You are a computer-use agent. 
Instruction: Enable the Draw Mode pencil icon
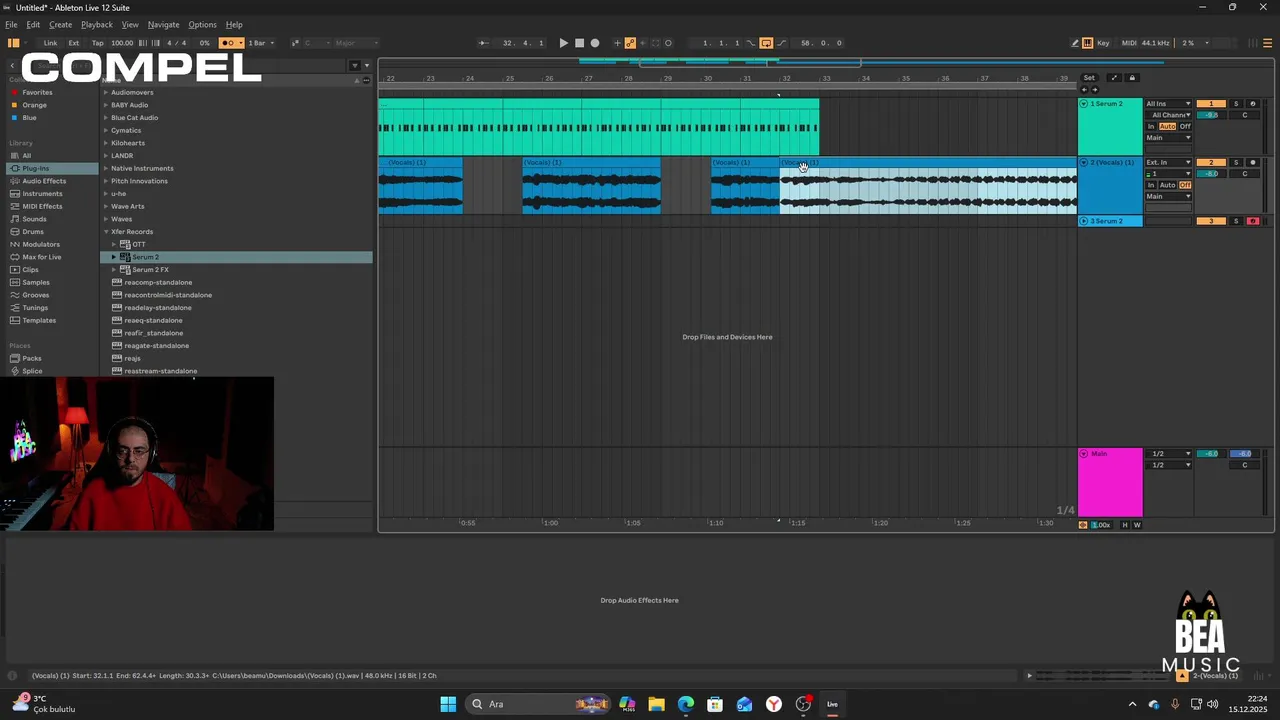pyautogui.click(x=1075, y=43)
